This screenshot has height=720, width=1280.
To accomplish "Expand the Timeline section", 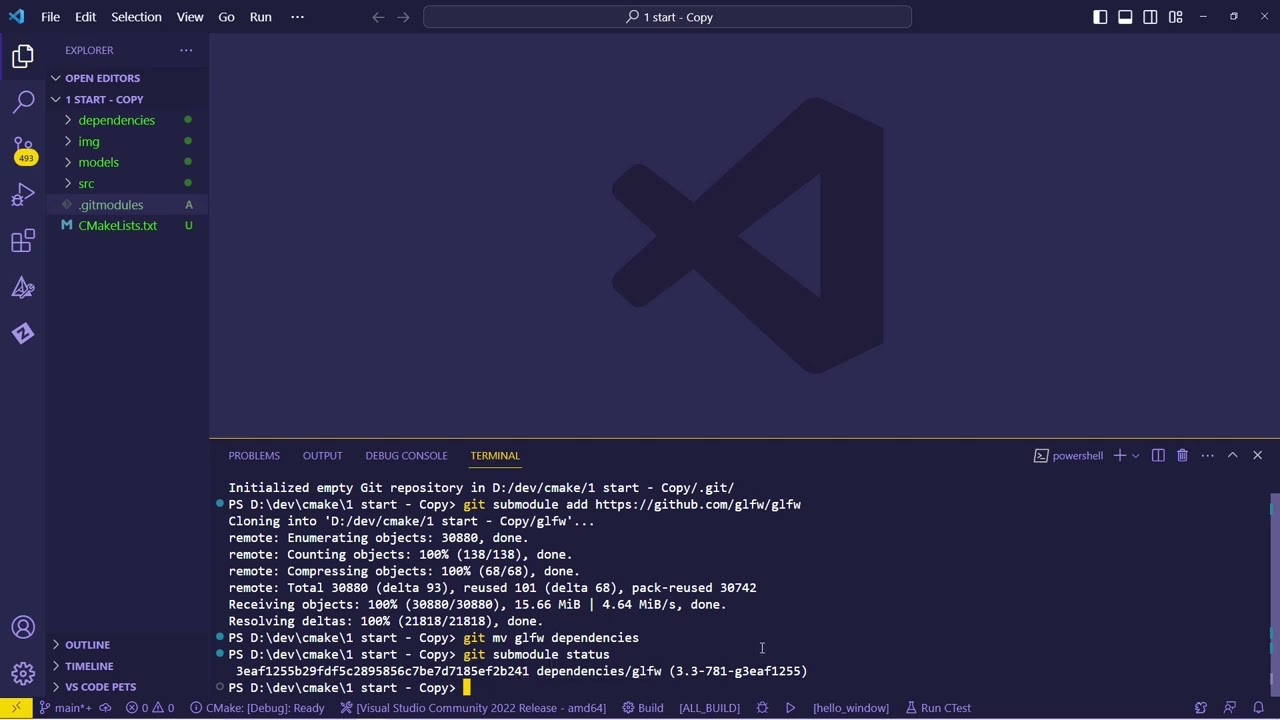I will [x=128, y=666].
